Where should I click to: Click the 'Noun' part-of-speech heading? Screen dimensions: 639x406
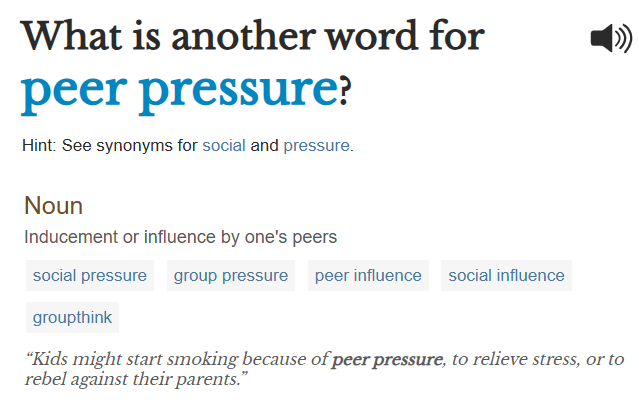[53, 206]
